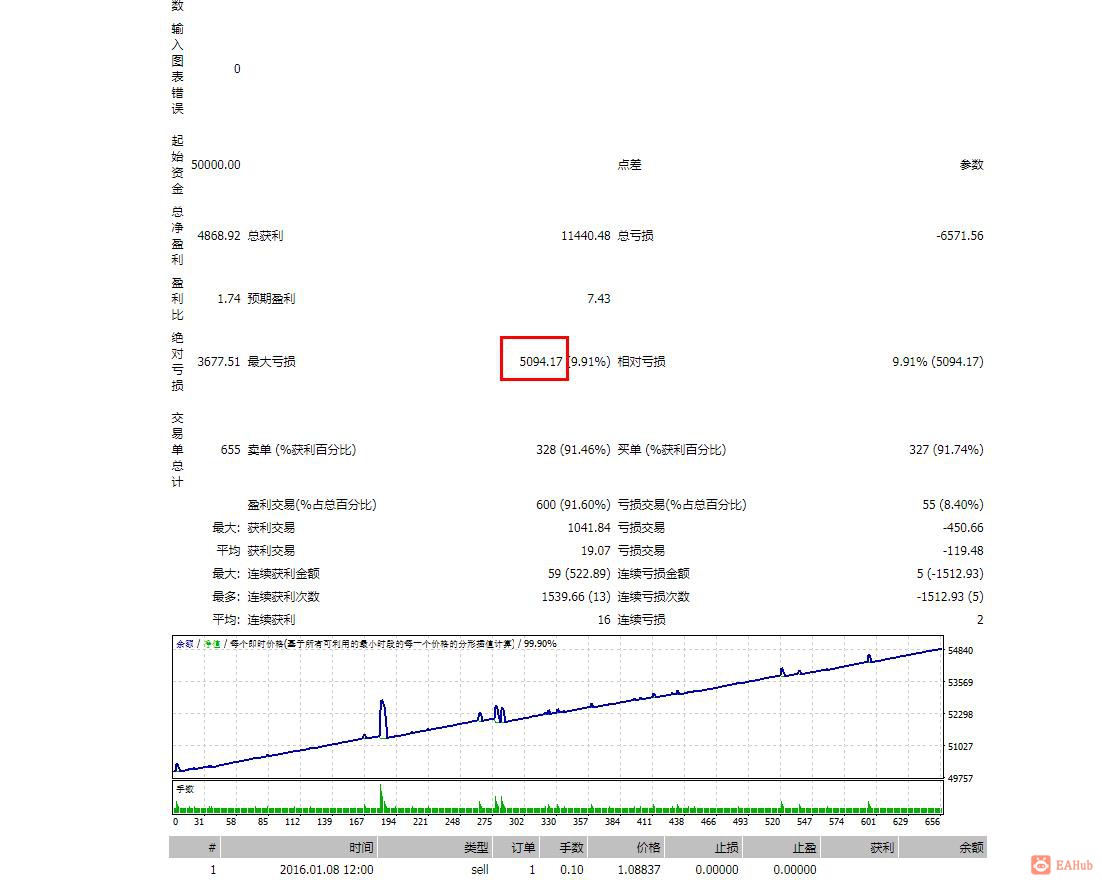Click the 总获利 label
The width and height of the screenshot is (1102, 880).
(265, 235)
